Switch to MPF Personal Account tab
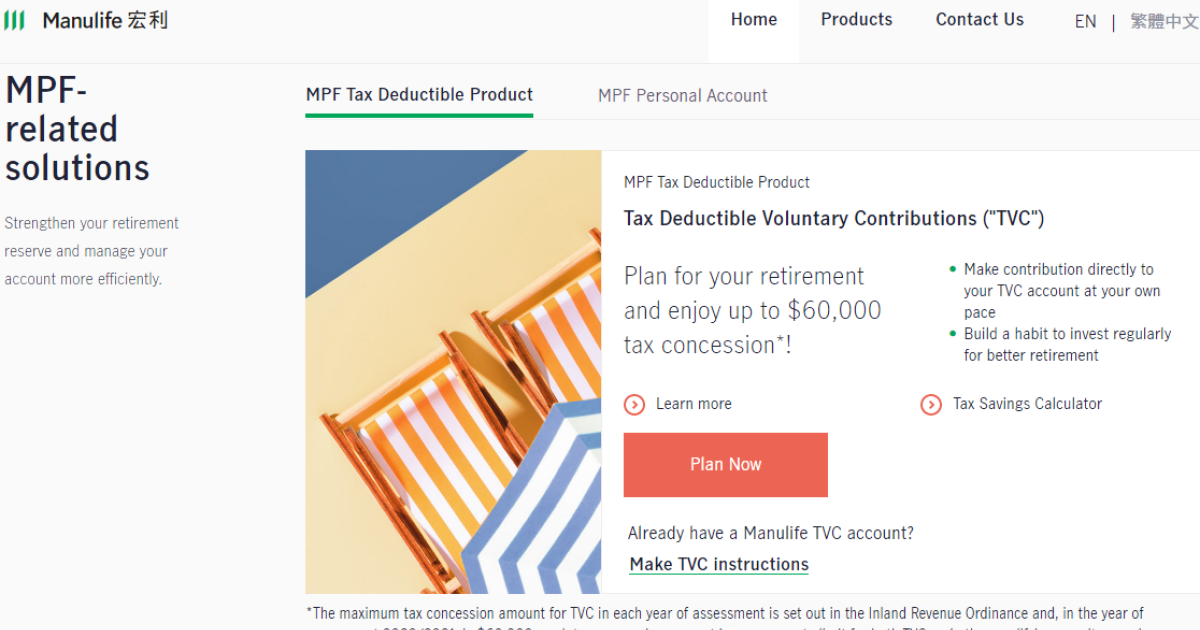Image resolution: width=1200 pixels, height=630 pixels. [x=682, y=96]
